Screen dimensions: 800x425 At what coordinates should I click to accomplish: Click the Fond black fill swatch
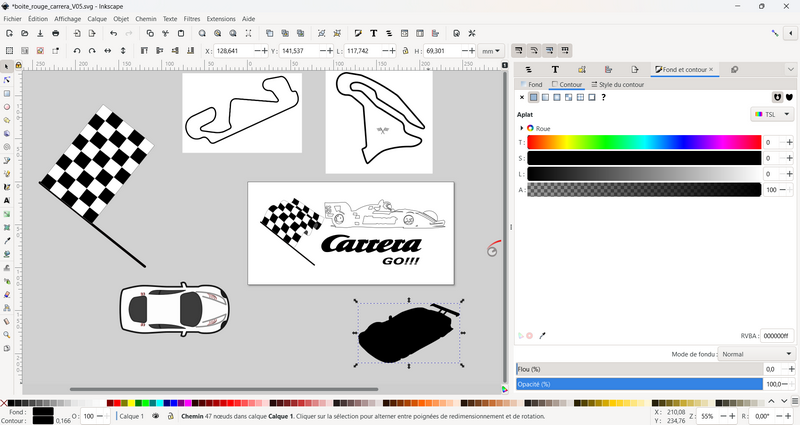(43, 411)
